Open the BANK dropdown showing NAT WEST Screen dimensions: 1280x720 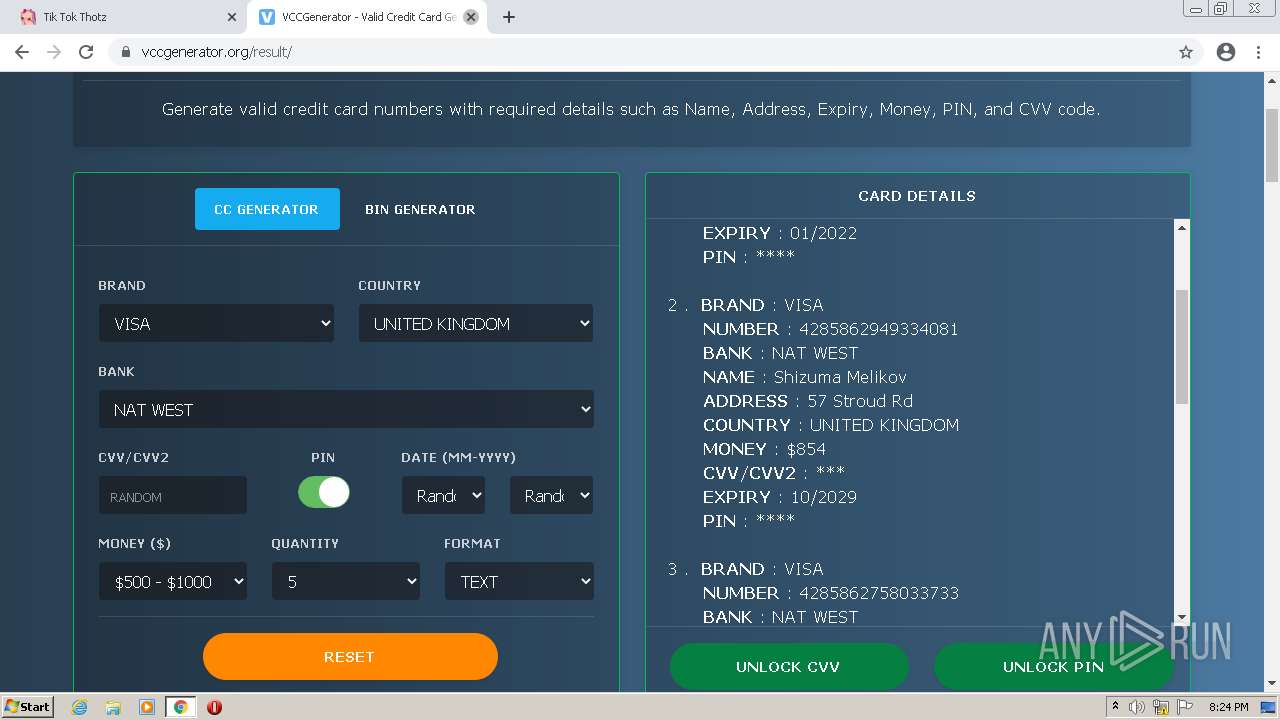click(x=346, y=409)
